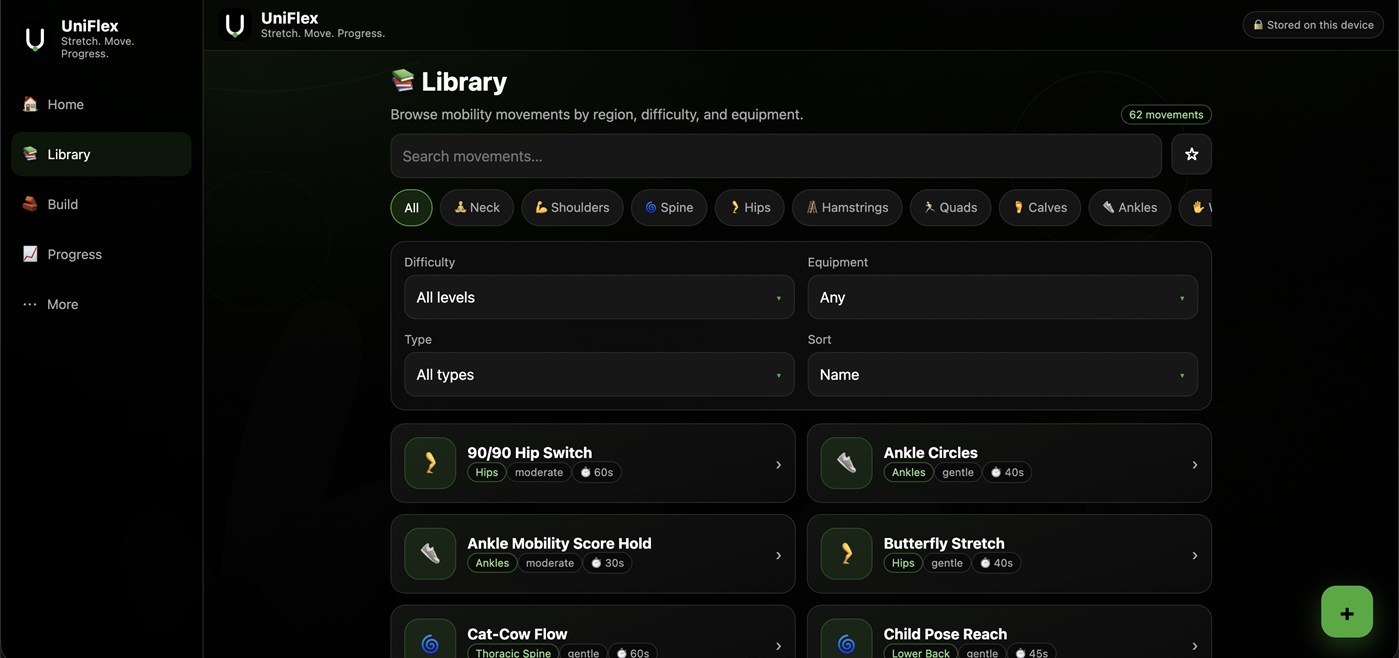Click books emoji beside Library heading
1399x658 pixels.
[402, 81]
